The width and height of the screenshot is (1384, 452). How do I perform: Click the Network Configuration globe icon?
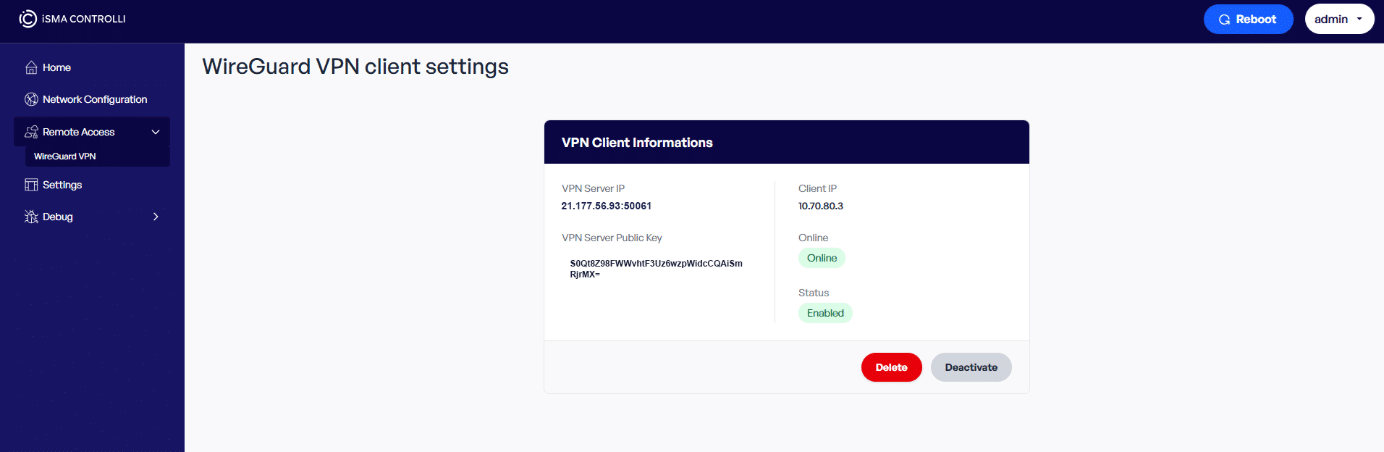31,100
